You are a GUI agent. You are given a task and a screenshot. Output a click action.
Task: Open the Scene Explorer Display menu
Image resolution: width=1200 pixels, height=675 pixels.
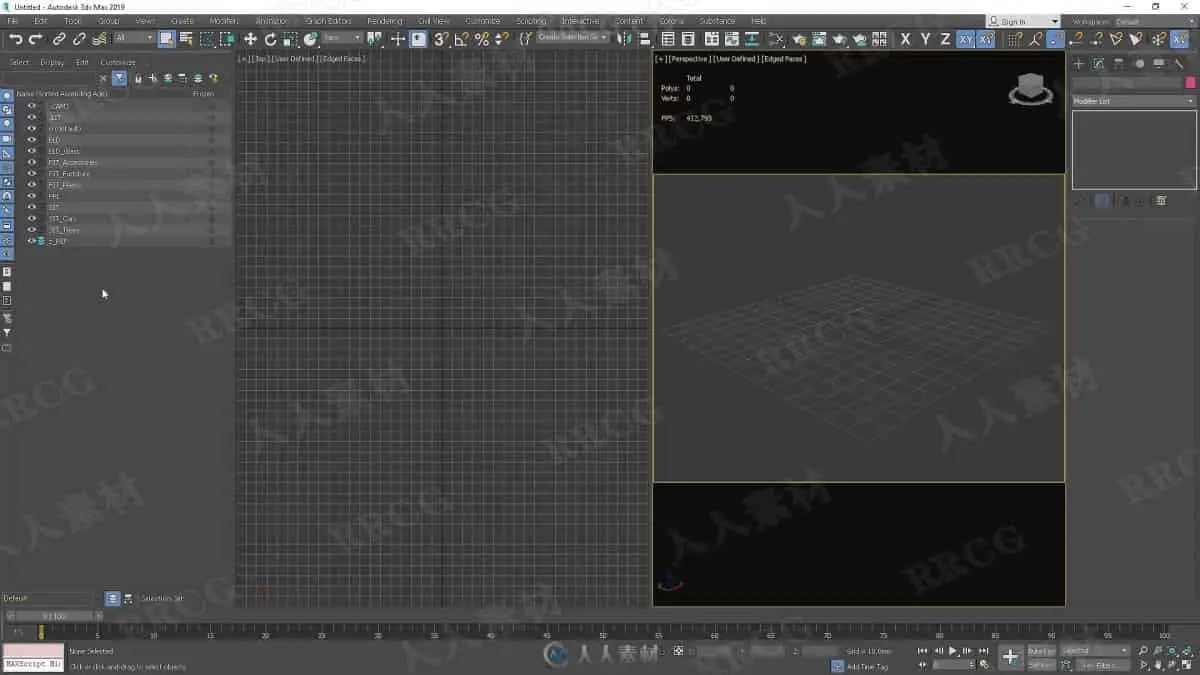click(x=52, y=62)
